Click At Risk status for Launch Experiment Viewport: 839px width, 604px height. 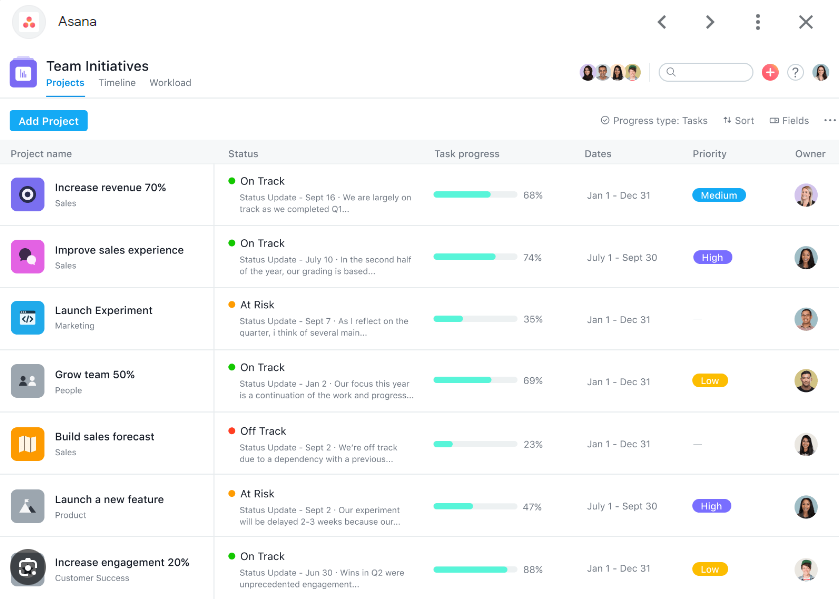[x=257, y=305]
